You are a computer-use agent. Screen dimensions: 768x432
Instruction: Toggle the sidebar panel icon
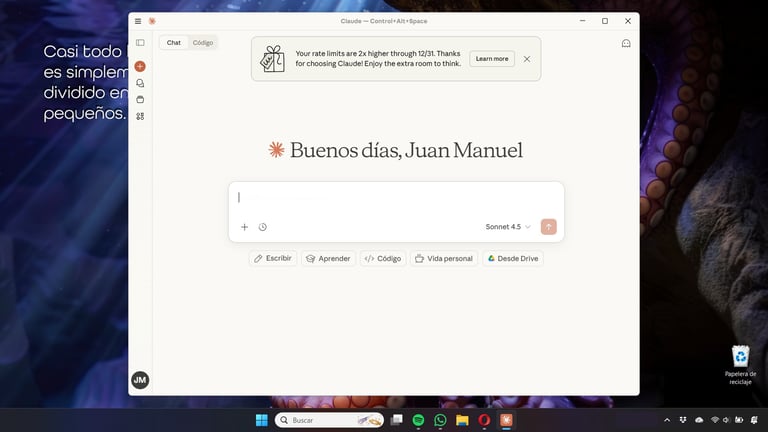[140, 43]
